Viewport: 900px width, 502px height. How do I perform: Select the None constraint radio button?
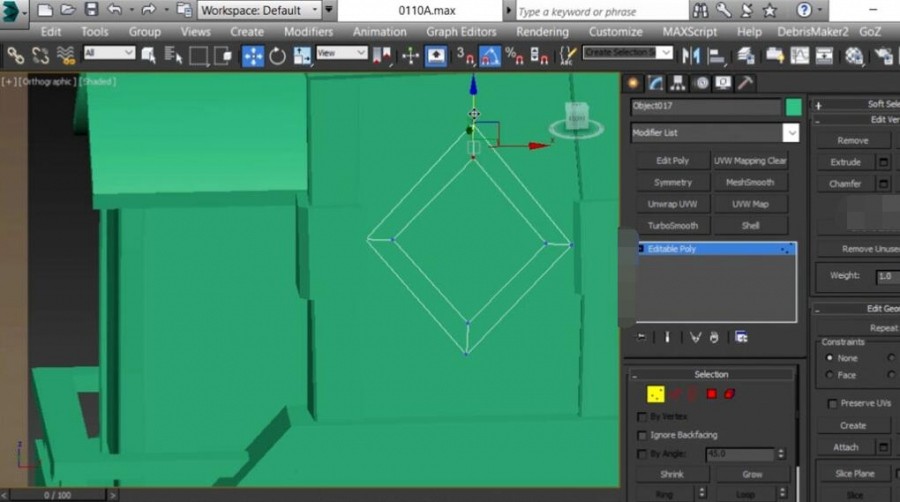point(829,357)
